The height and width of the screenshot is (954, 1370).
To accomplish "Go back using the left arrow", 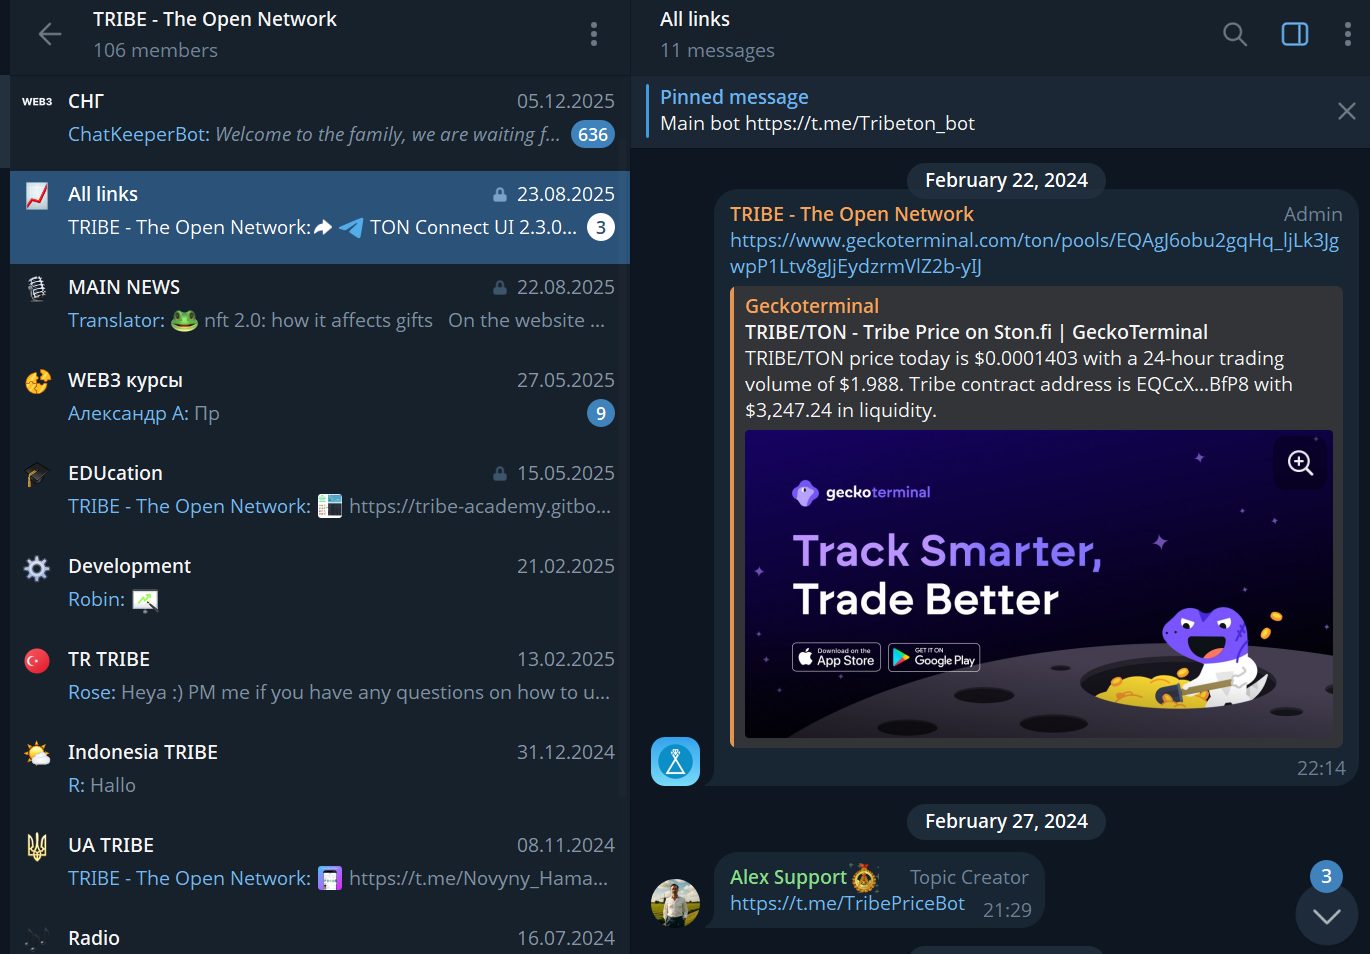I will pyautogui.click(x=50, y=35).
